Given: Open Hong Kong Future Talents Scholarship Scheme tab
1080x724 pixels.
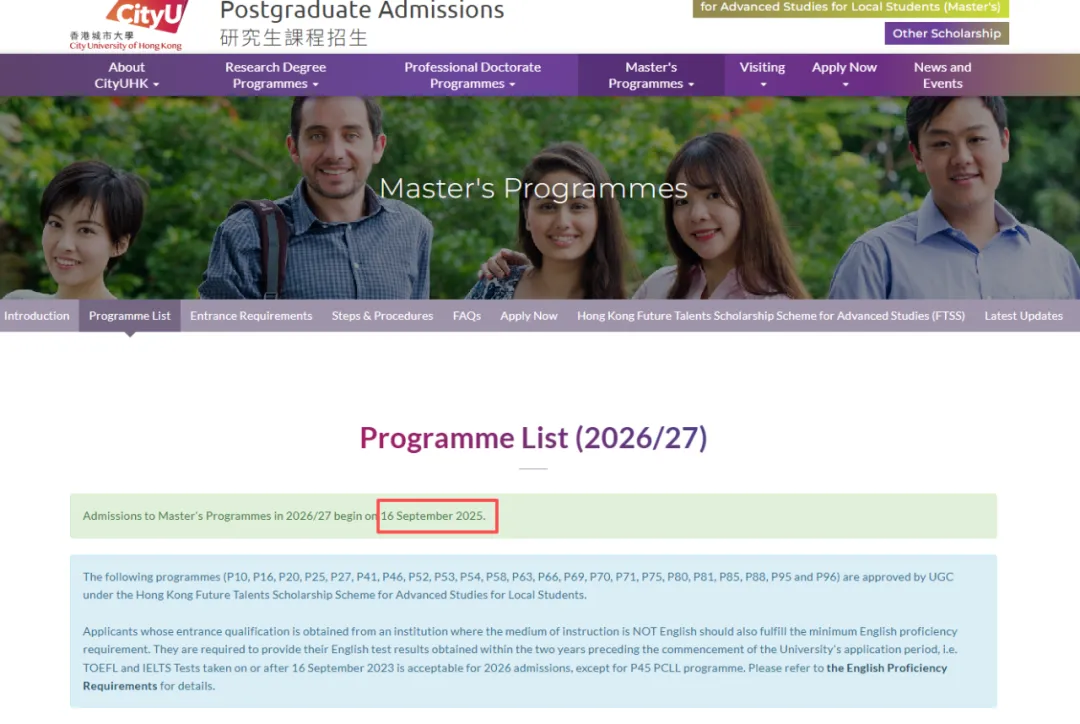Looking at the screenshot, I should (770, 316).
